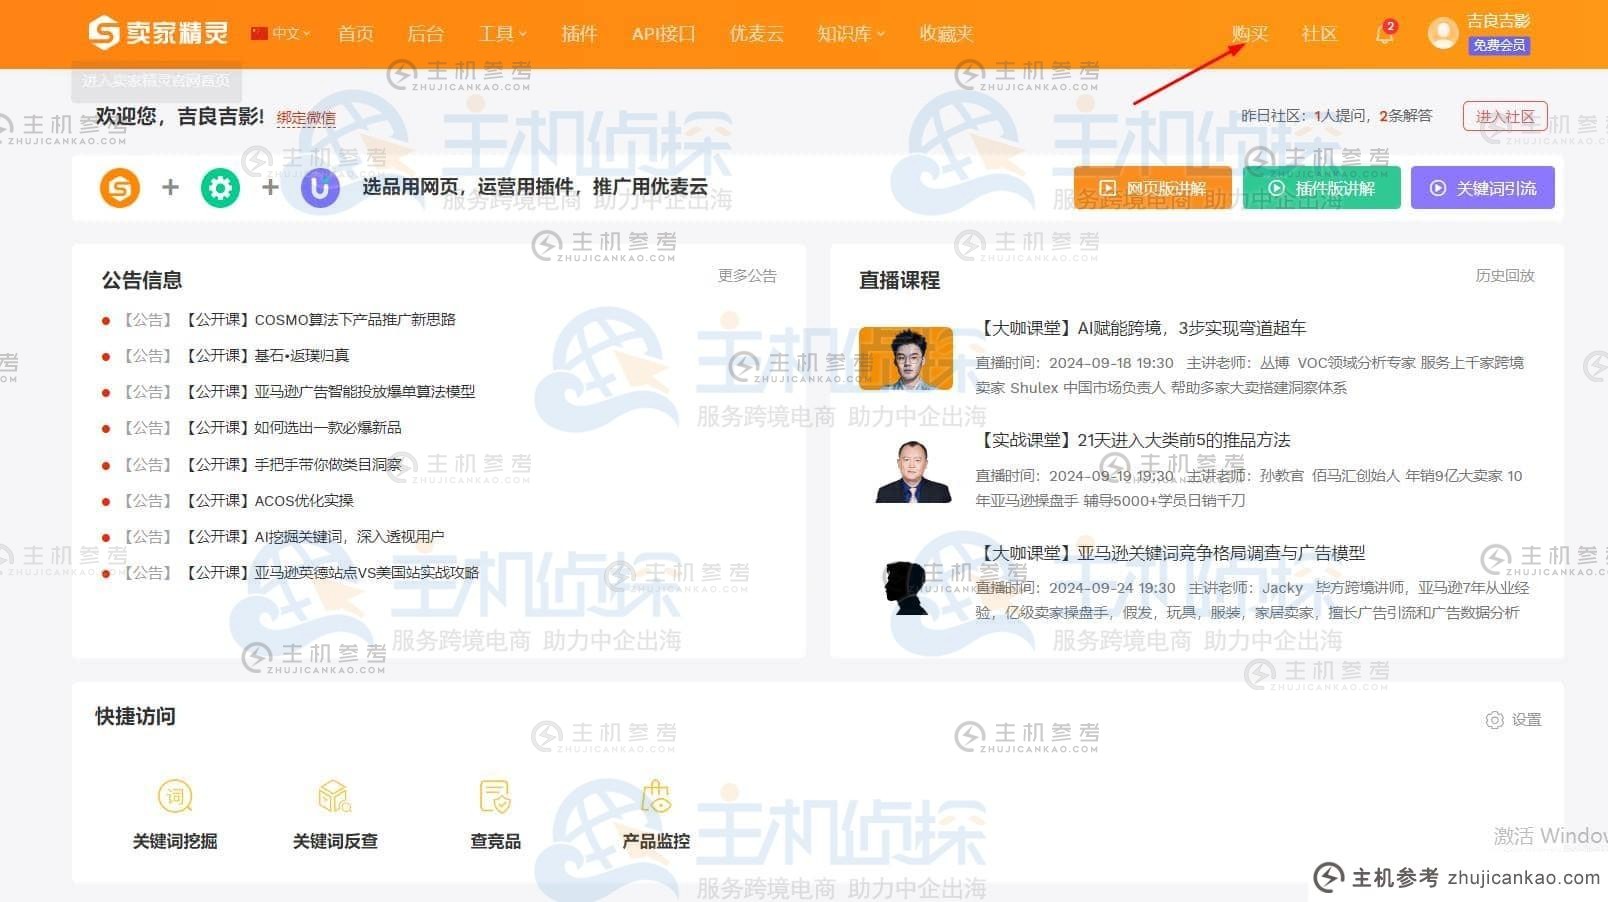Image resolution: width=1608 pixels, height=902 pixels.
Task: Click the 丛博 lecturer thumbnail
Action: tap(906, 358)
